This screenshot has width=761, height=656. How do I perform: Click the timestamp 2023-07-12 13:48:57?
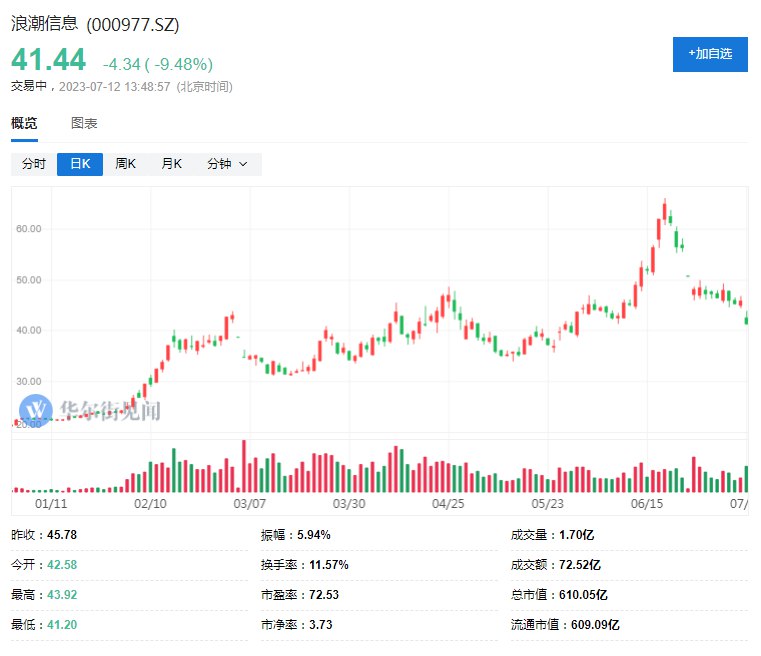pyautogui.click(x=115, y=87)
